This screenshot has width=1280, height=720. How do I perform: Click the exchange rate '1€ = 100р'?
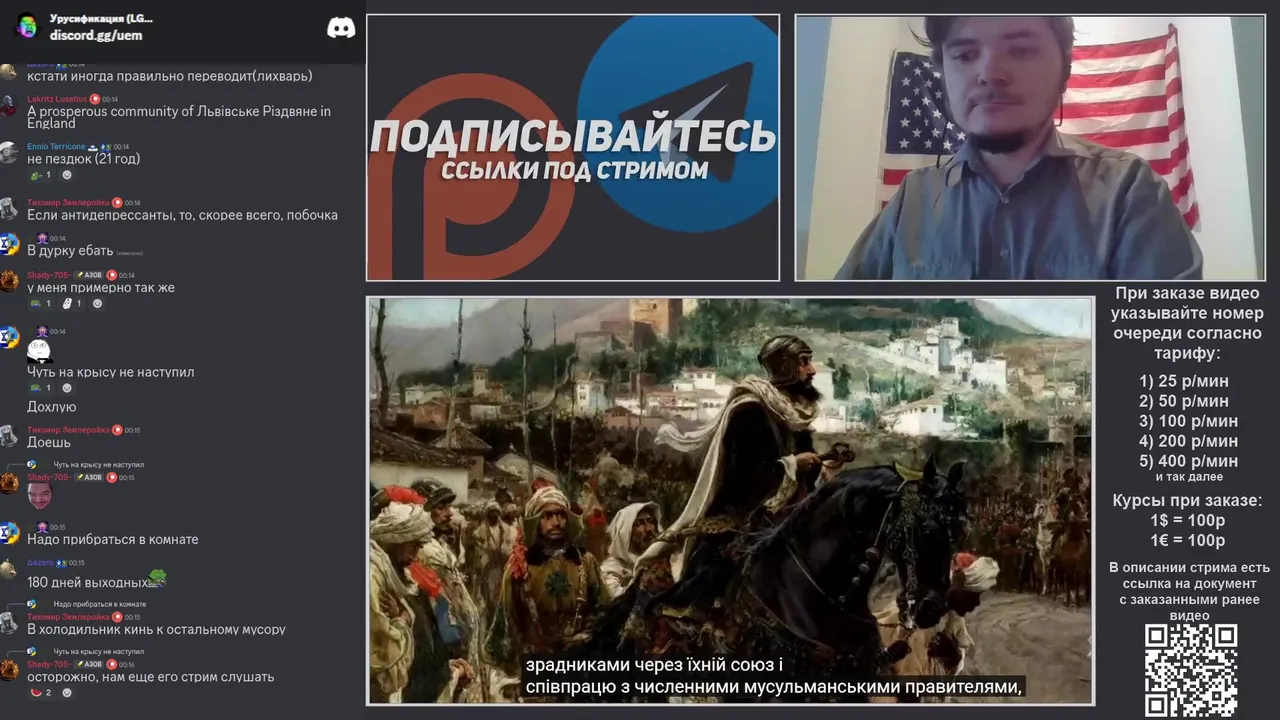[x=1188, y=541]
